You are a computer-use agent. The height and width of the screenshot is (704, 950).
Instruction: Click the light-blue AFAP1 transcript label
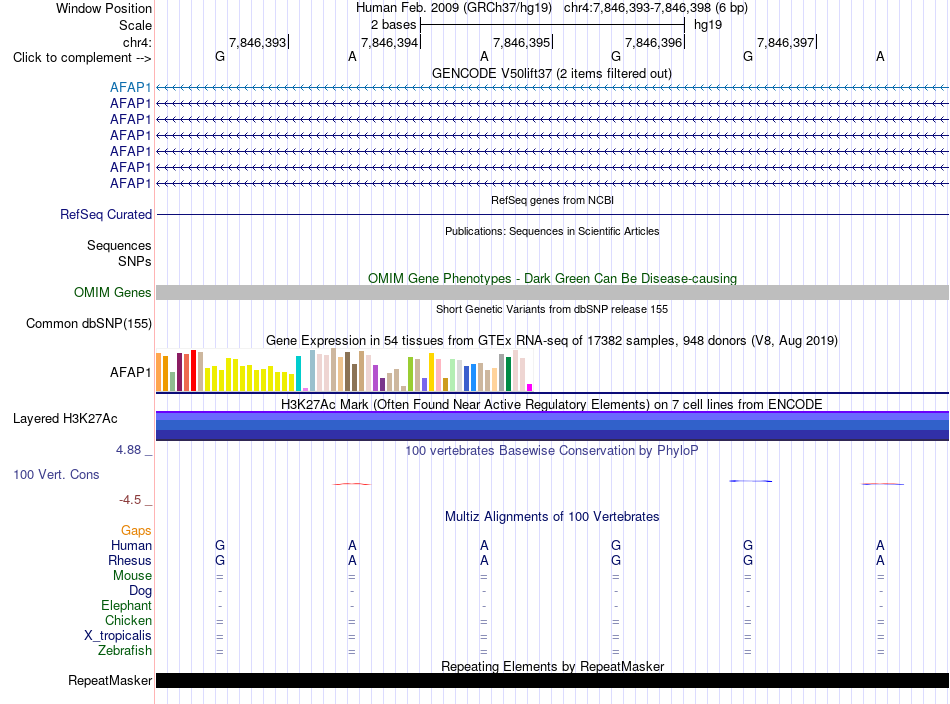click(130, 87)
